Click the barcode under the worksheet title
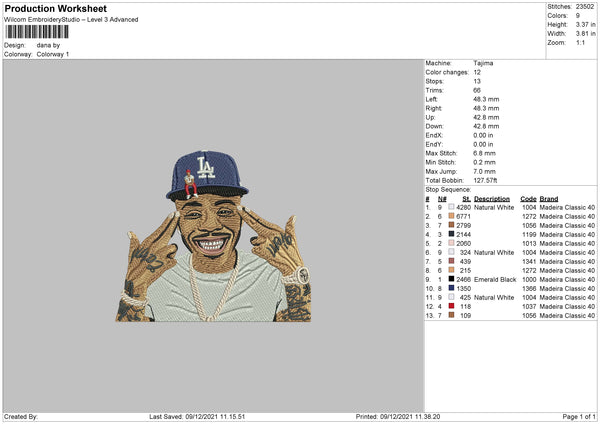Viewport: 600px width, 424px height. tap(37, 32)
